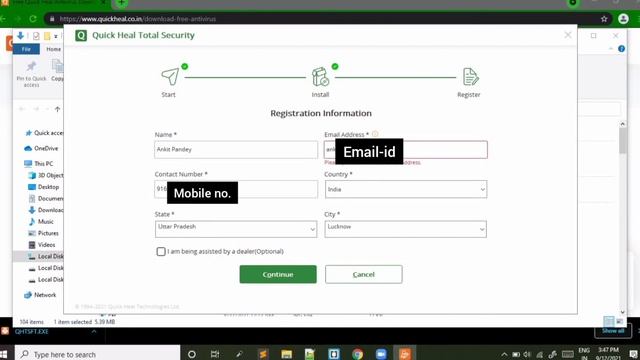Click the browser address bar URL
Screen dimensions: 640x360
tap(138, 19)
